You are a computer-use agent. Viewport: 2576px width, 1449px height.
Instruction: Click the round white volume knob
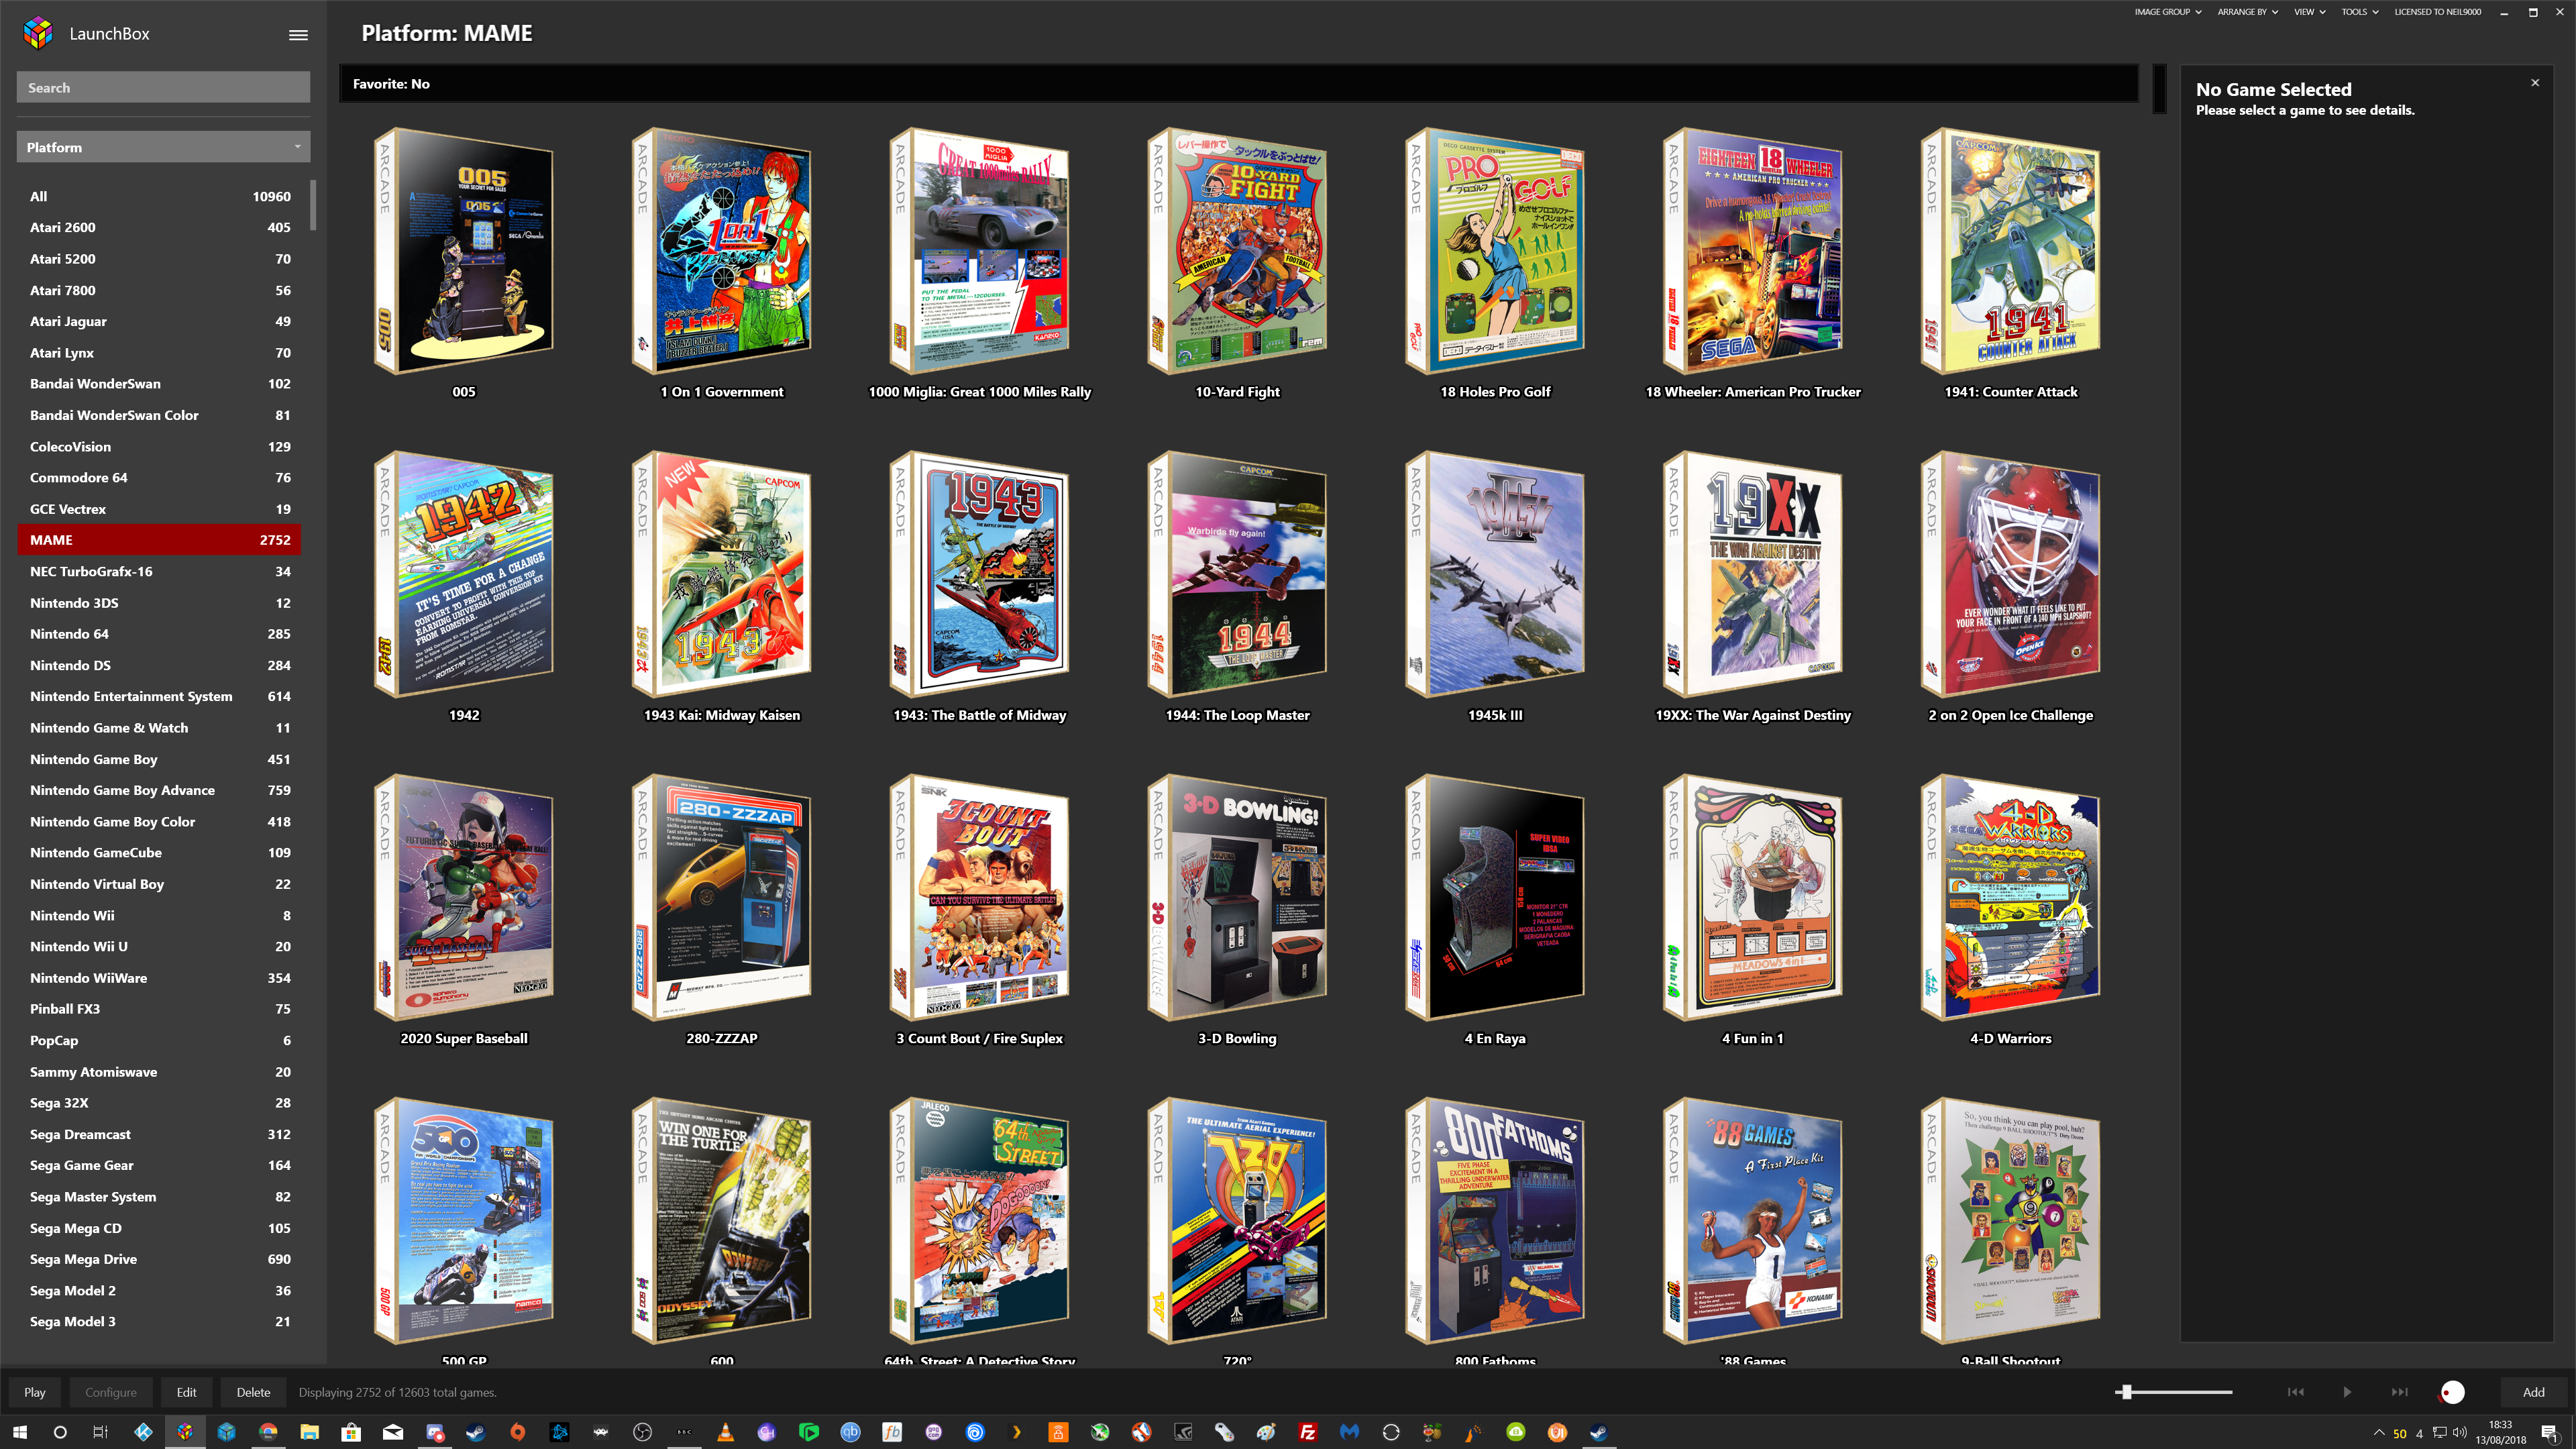click(x=2453, y=1392)
